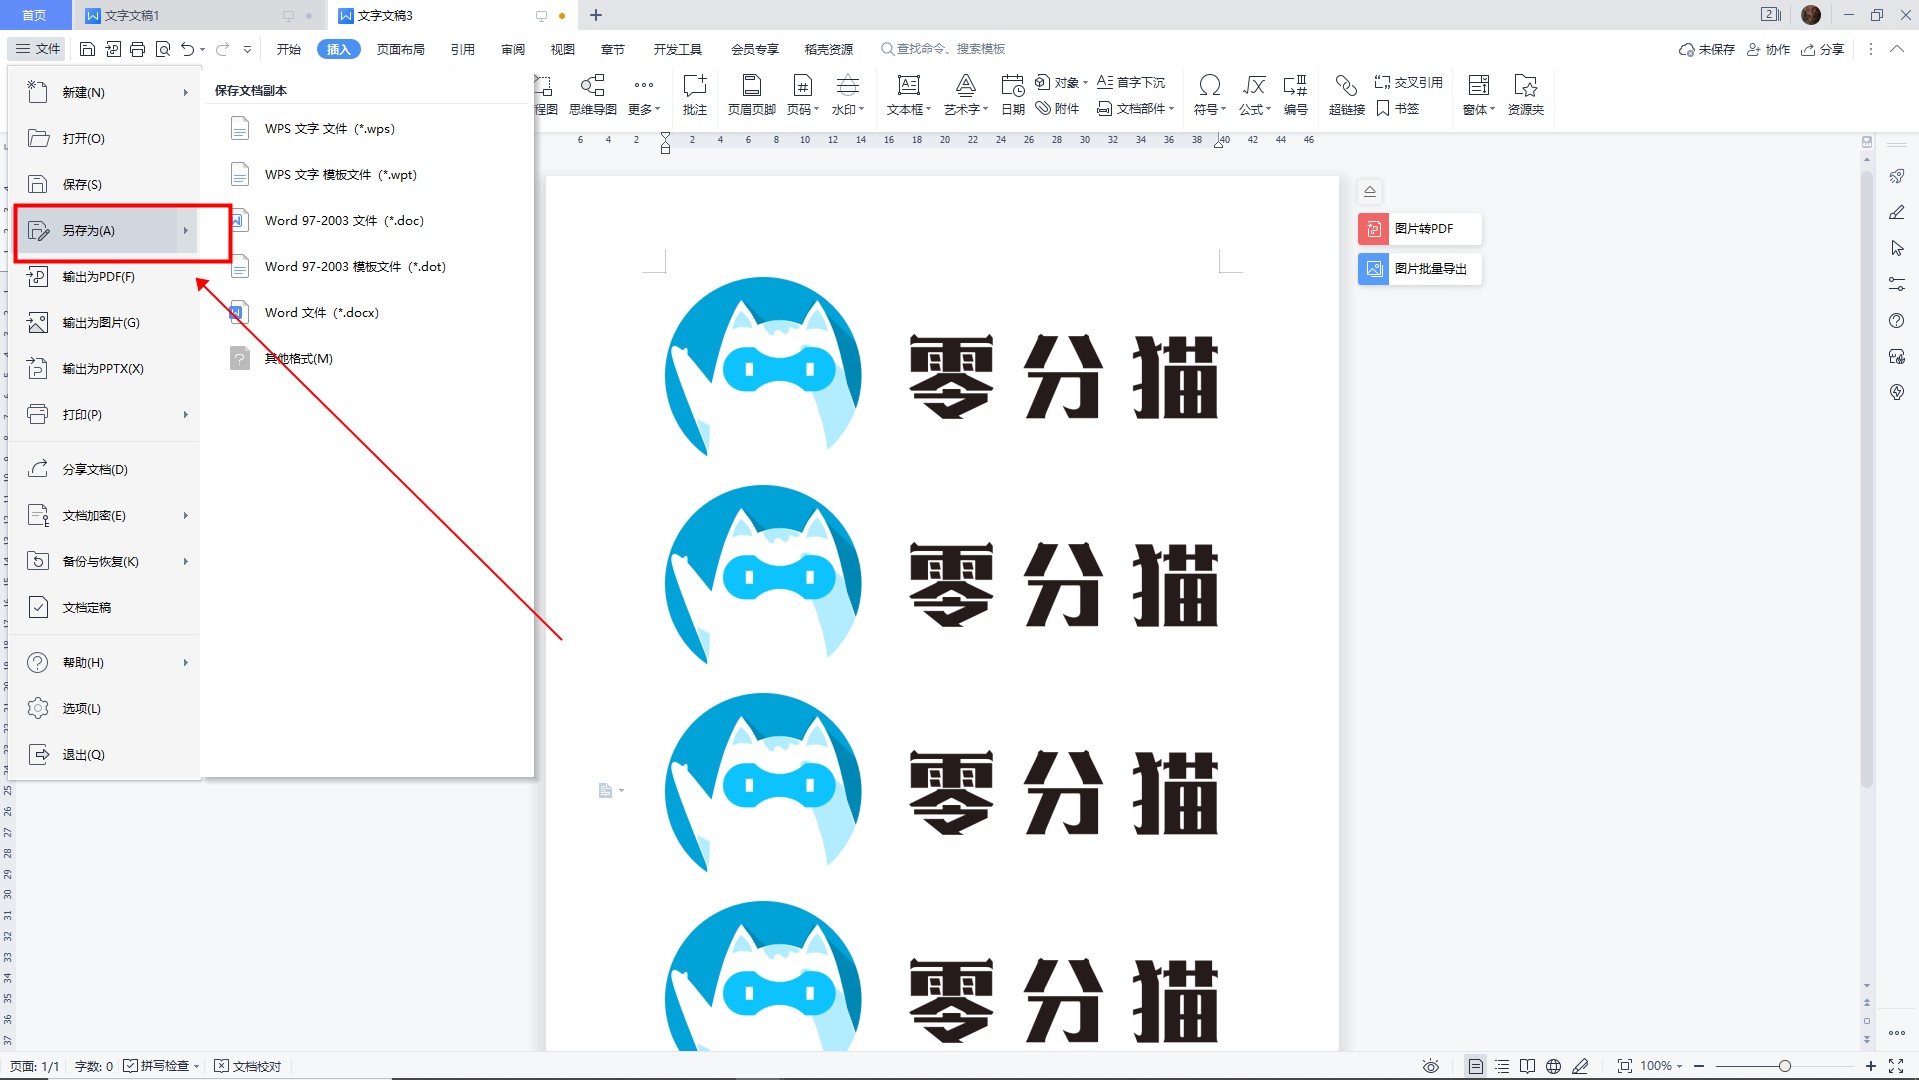This screenshot has width=1919, height=1080.
Task: Open 文本框 text box dropdown
Action: coord(908,109)
